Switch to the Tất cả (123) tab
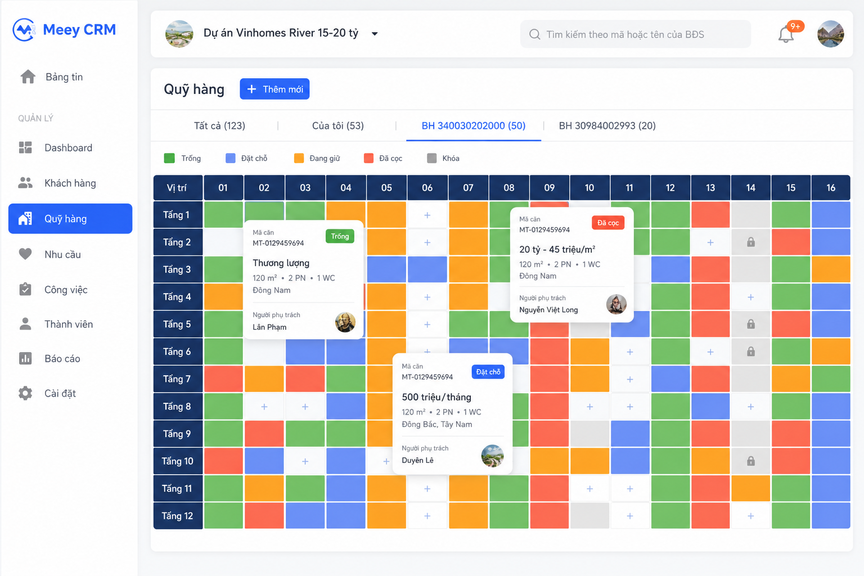Image resolution: width=864 pixels, height=576 pixels. pyautogui.click(x=219, y=126)
